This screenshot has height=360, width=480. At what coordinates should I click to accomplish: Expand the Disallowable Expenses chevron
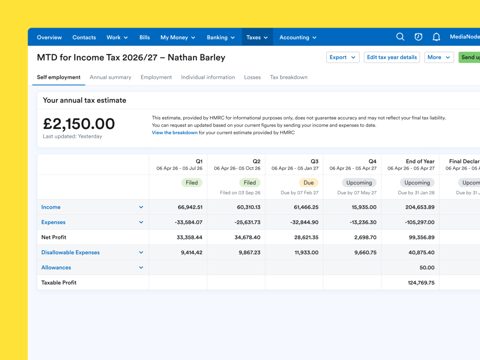click(141, 252)
